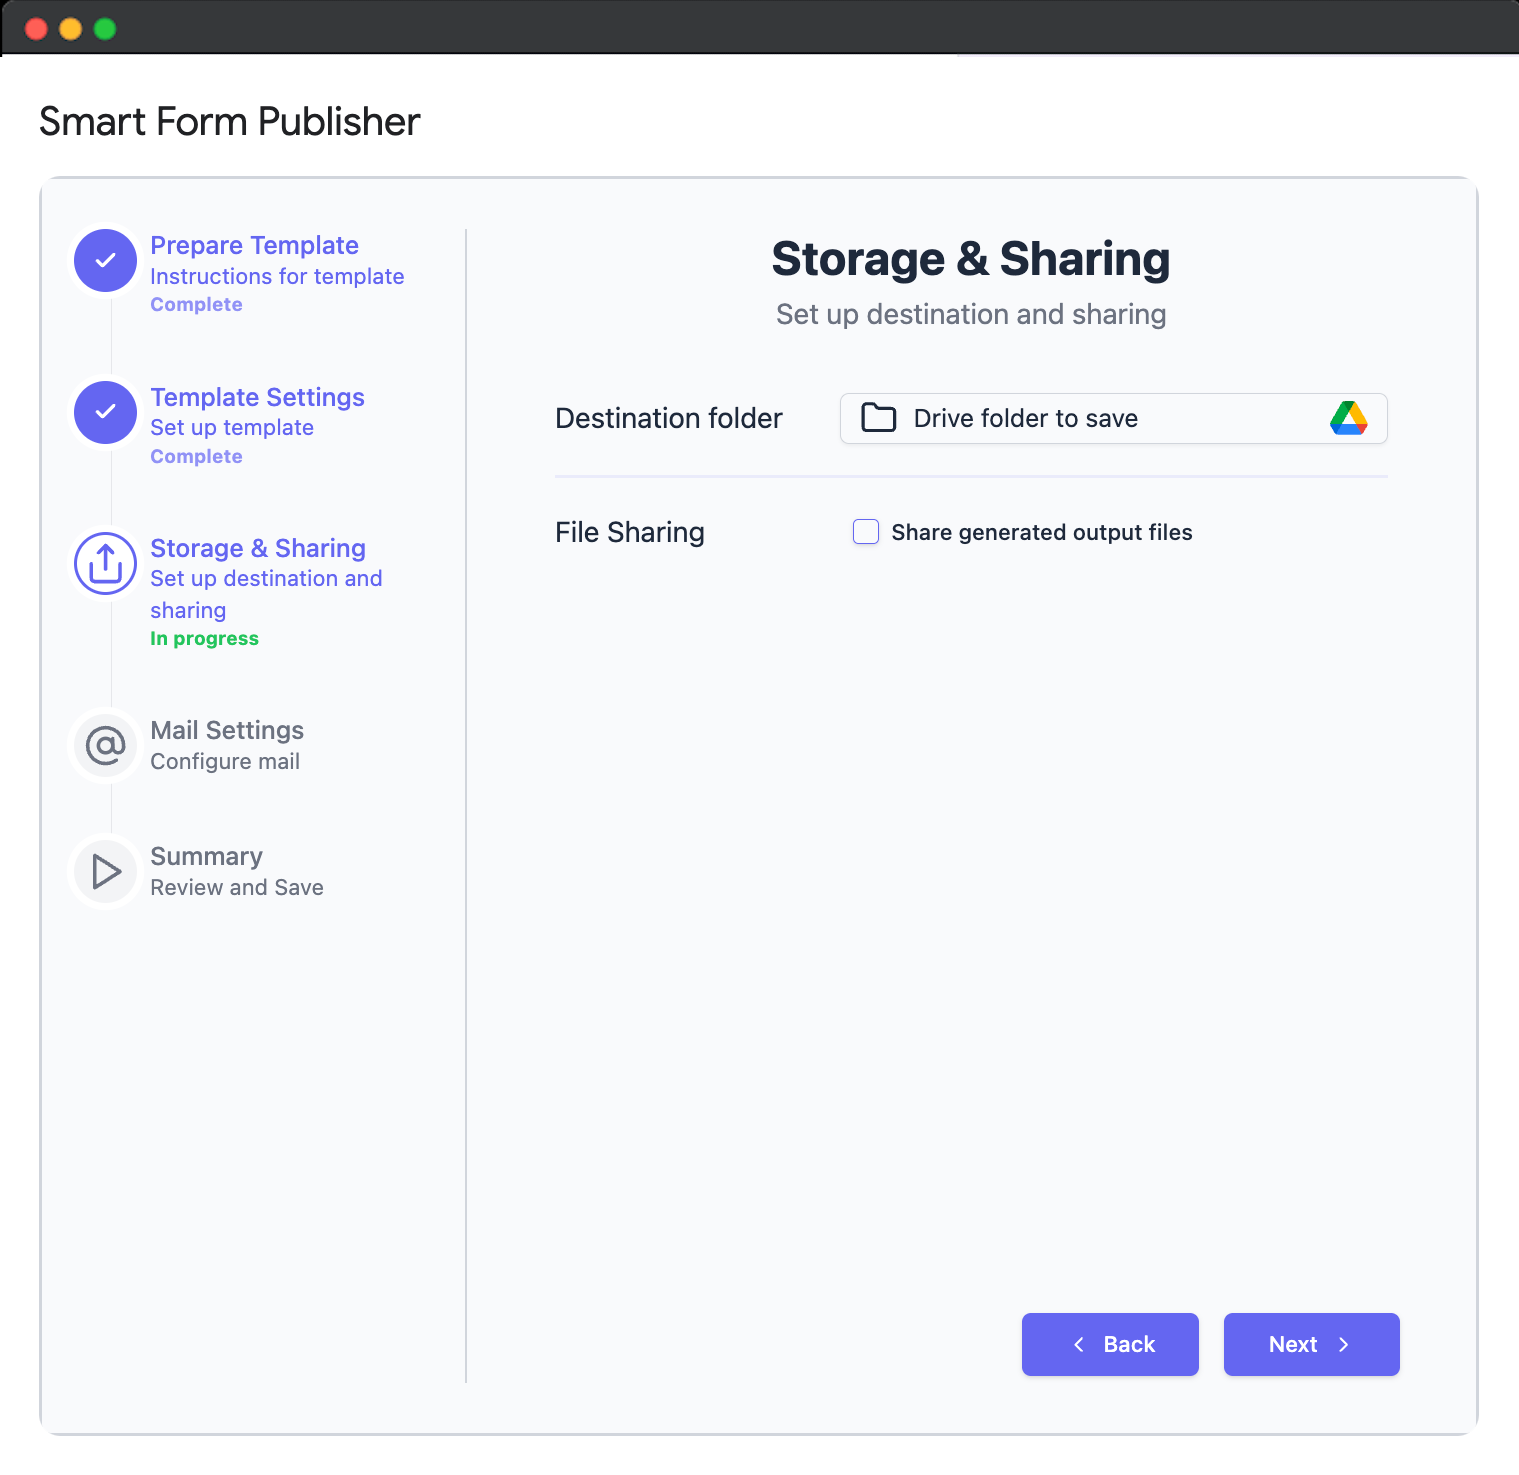Select the Mail Settings step
This screenshot has width=1519, height=1475.
[227, 730]
